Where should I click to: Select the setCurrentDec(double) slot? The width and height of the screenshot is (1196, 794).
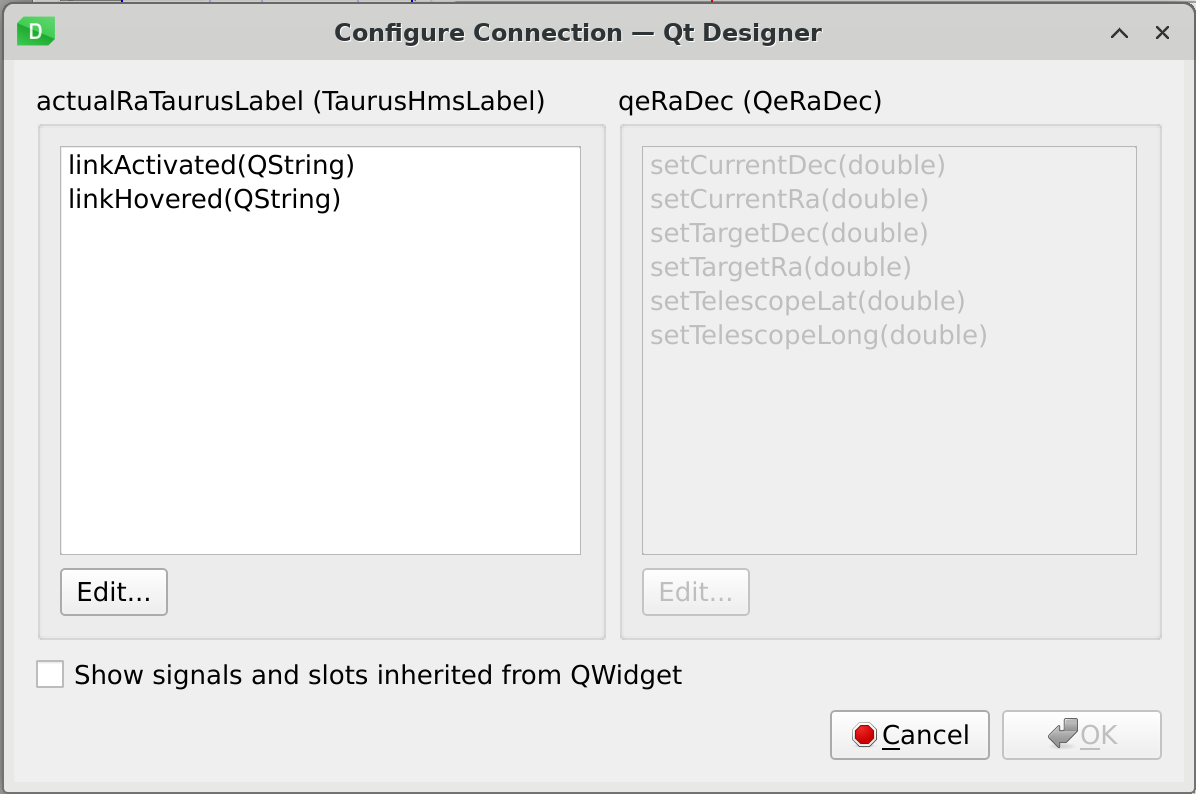coord(797,165)
